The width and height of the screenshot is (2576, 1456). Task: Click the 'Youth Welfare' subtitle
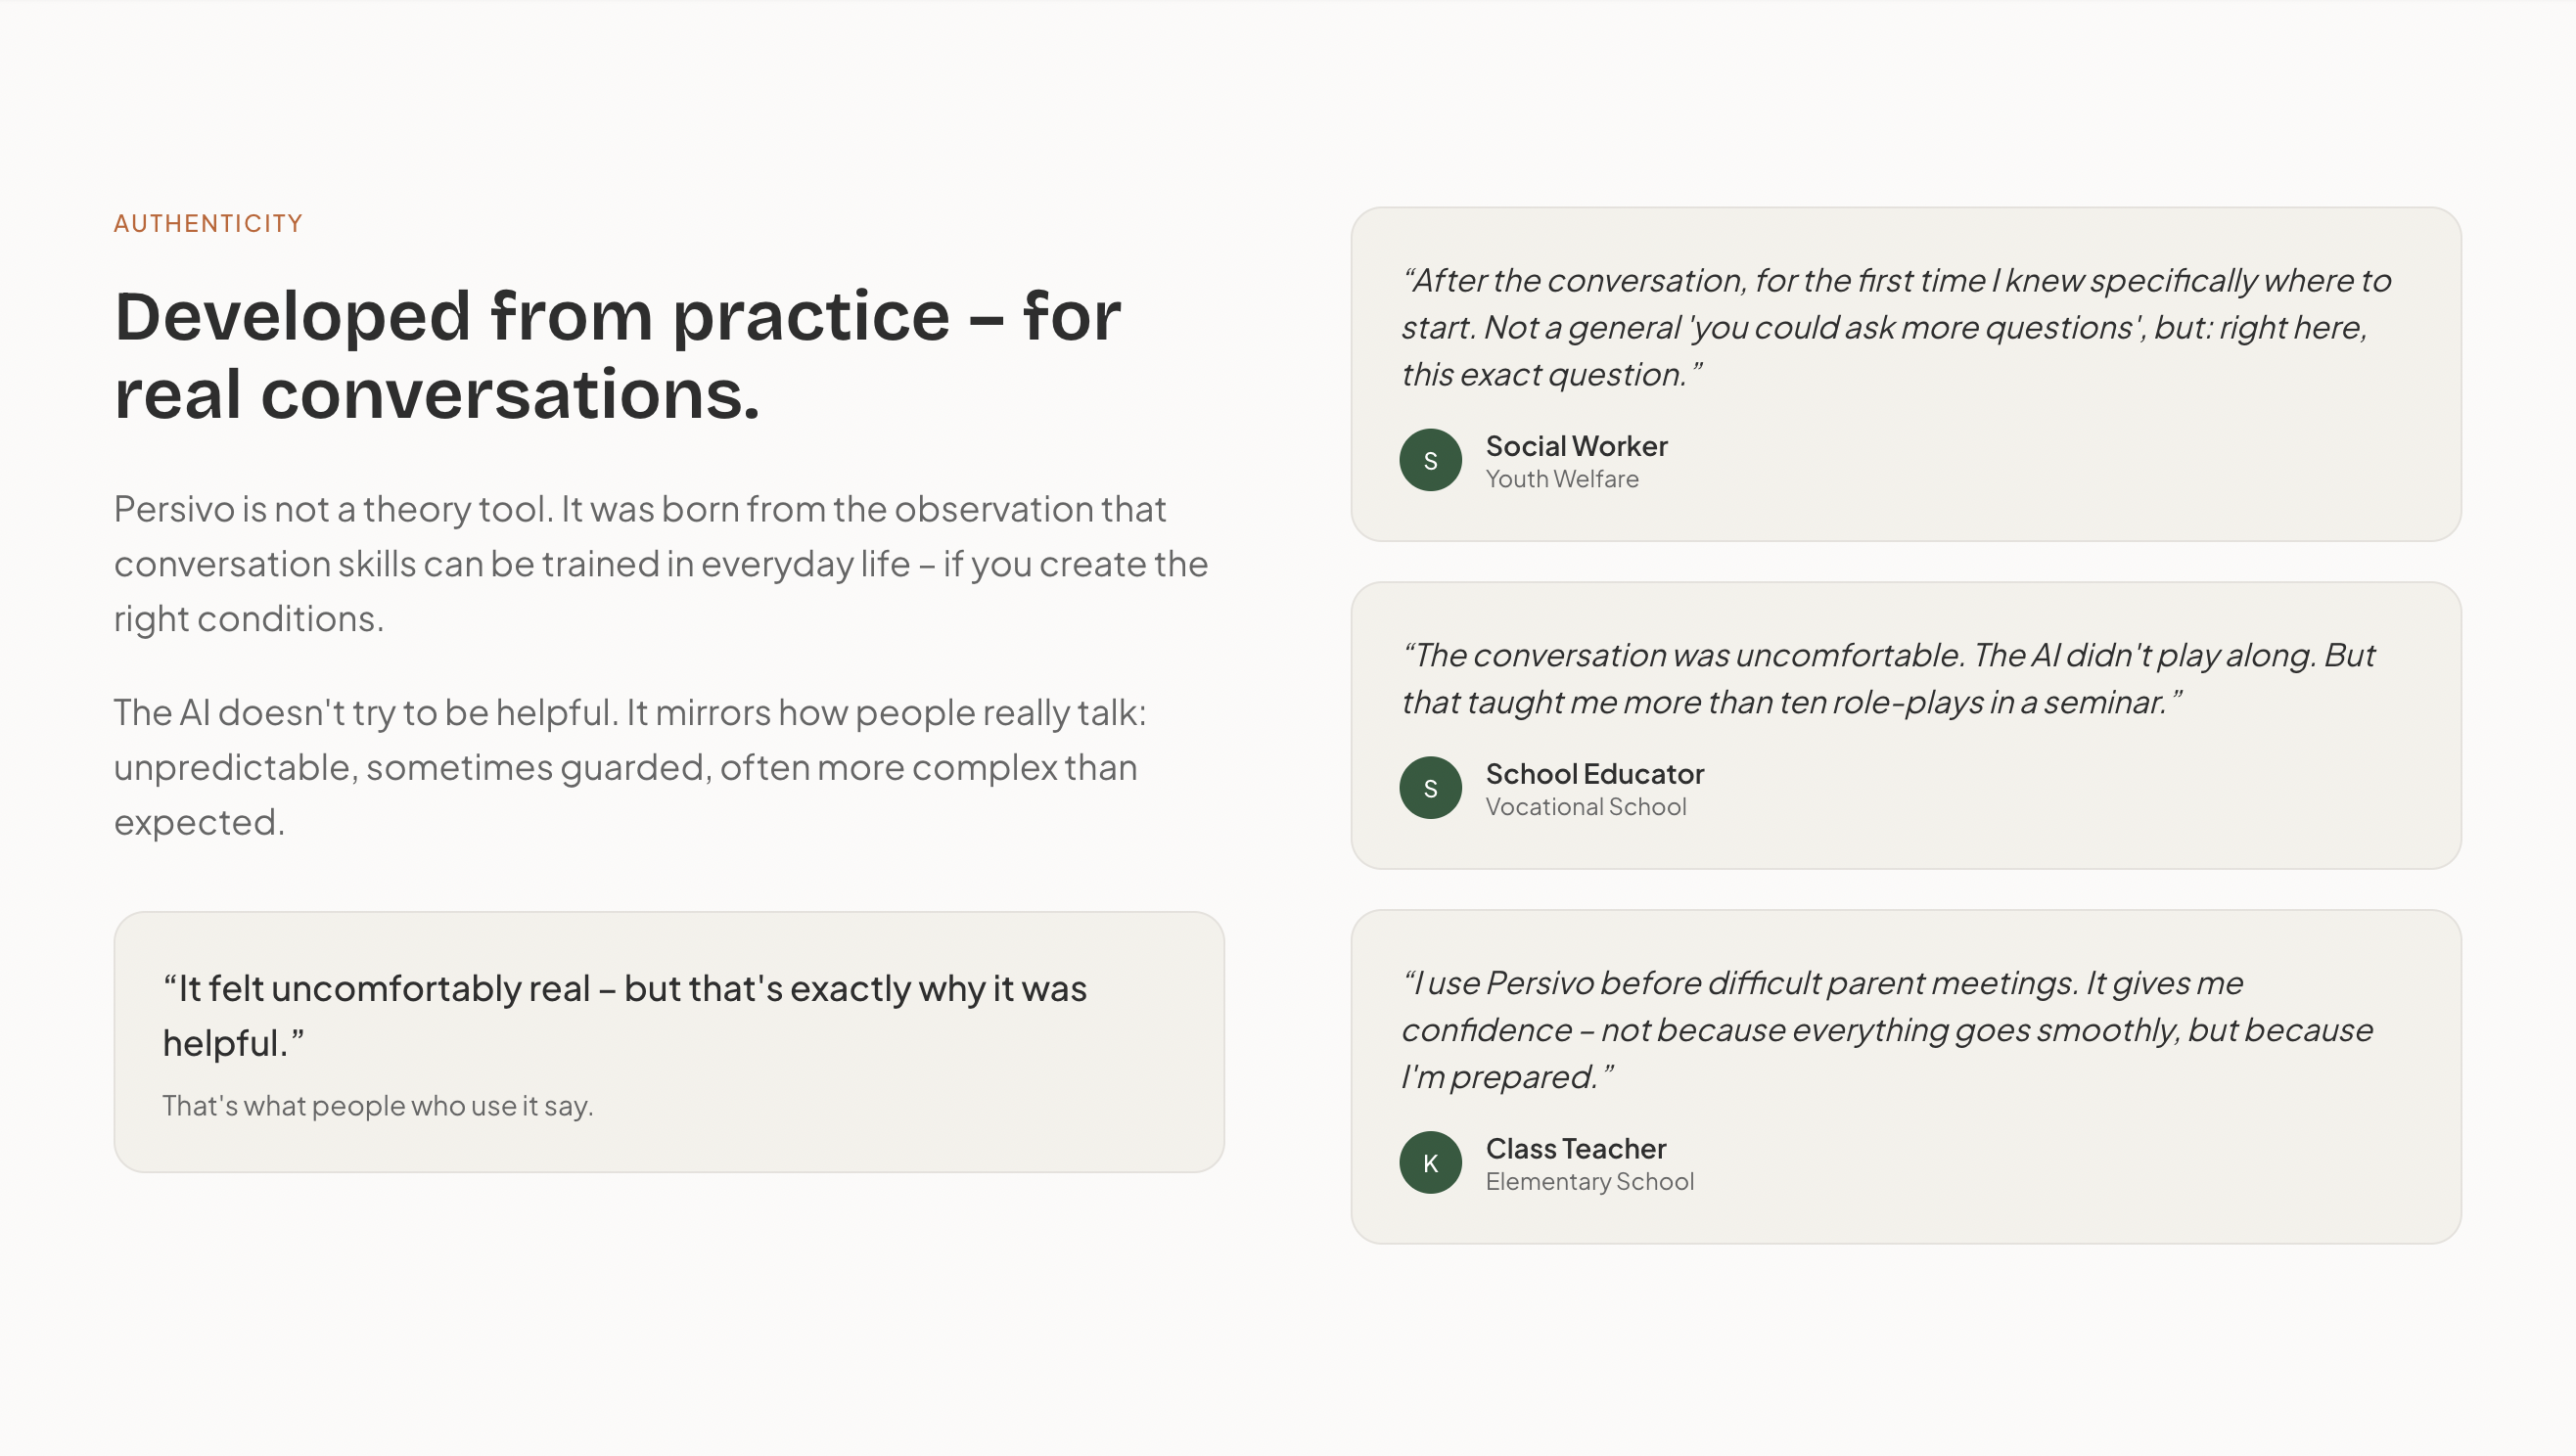point(1561,479)
